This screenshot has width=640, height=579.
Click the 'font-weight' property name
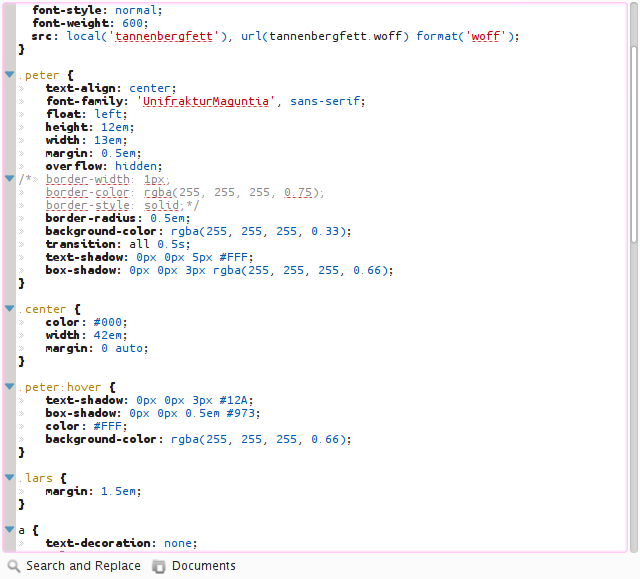[x=70, y=23]
